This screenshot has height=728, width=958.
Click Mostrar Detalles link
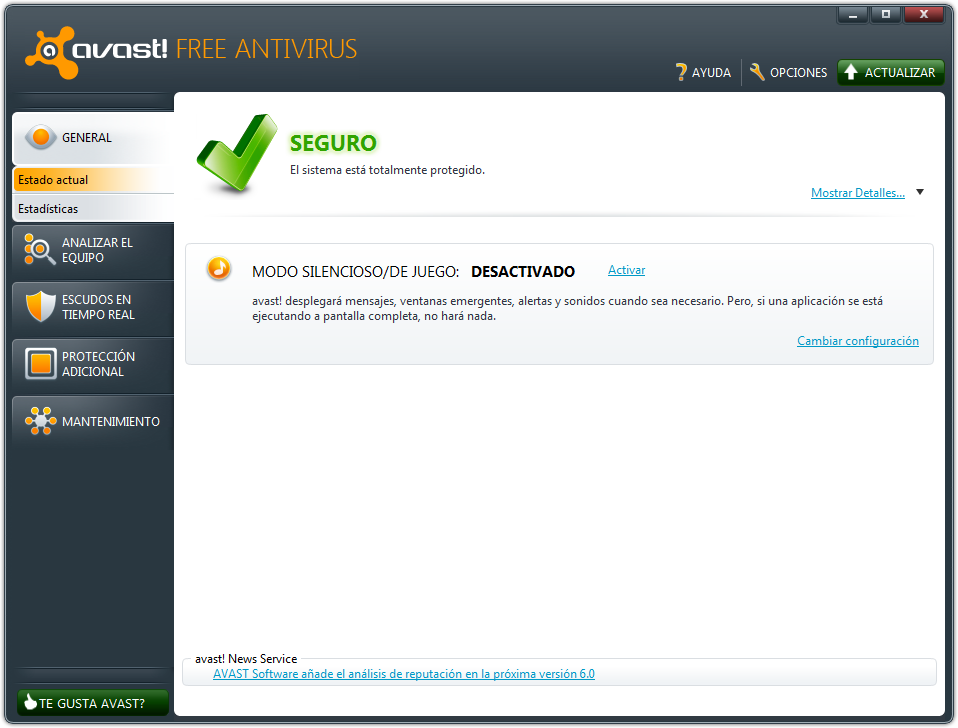point(858,193)
